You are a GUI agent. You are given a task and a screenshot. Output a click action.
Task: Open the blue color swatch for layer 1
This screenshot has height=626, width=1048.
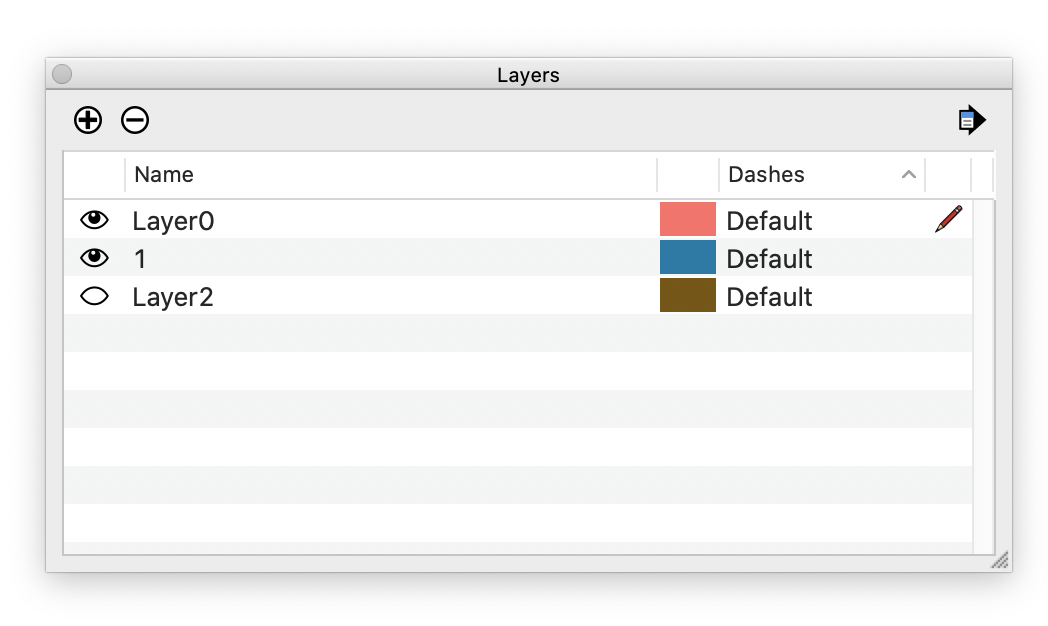pyautogui.click(x=688, y=257)
